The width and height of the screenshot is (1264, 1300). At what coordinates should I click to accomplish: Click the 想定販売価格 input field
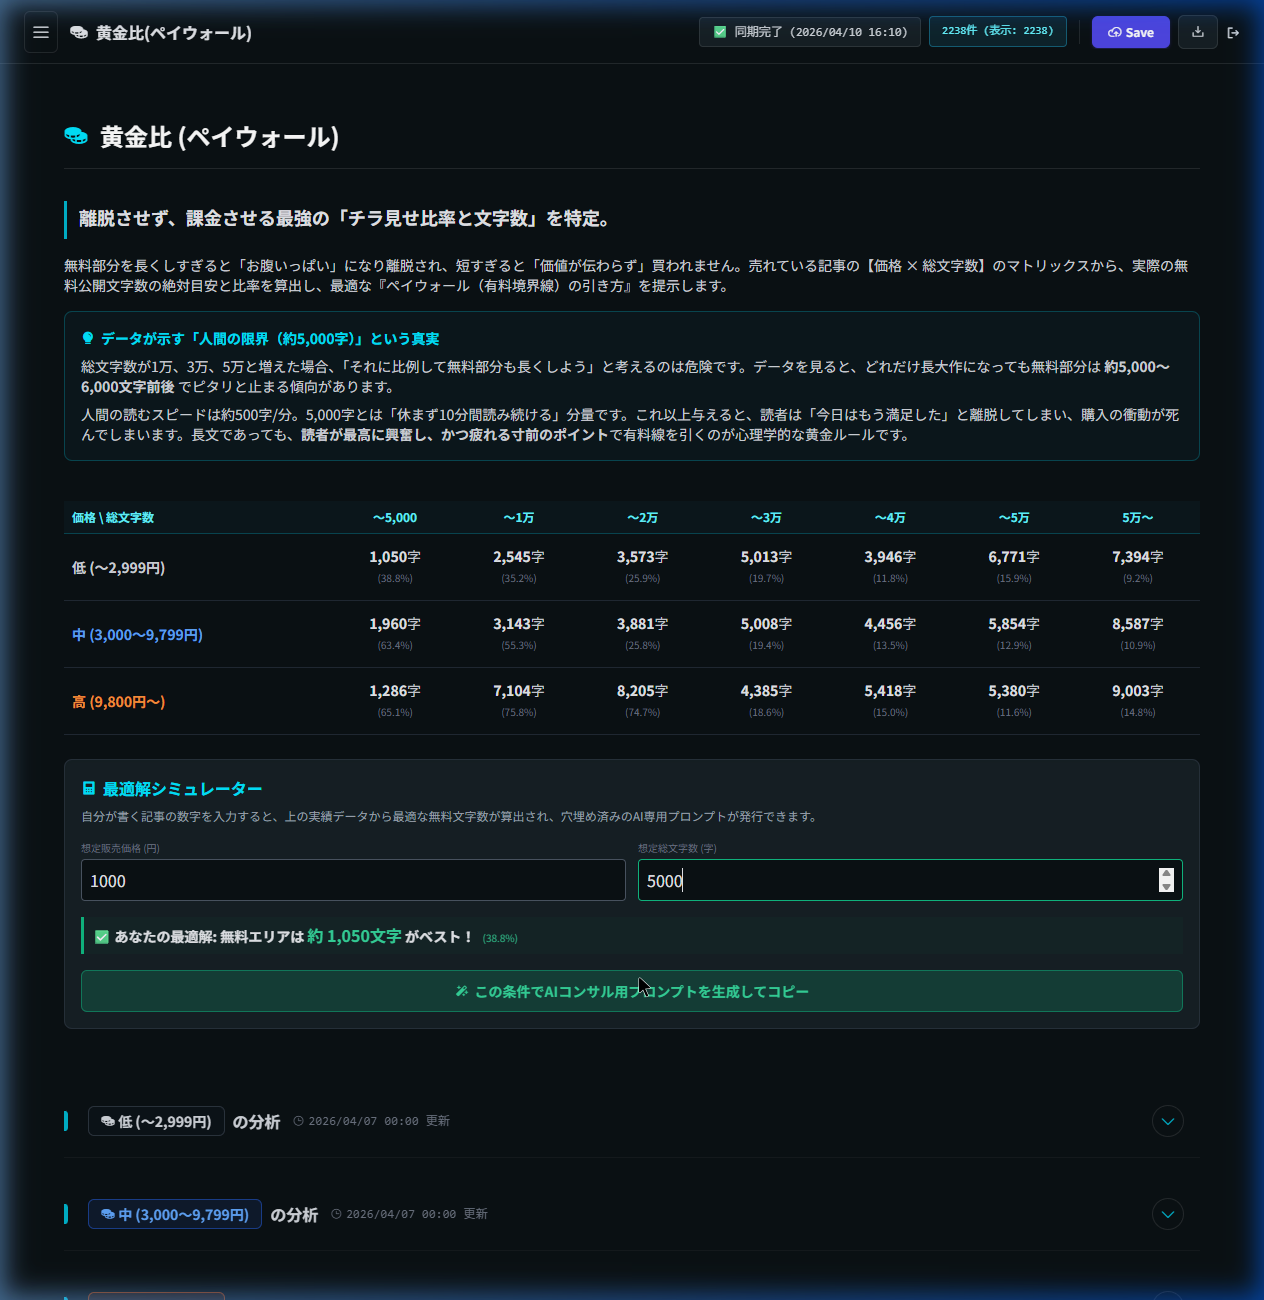tap(352, 880)
